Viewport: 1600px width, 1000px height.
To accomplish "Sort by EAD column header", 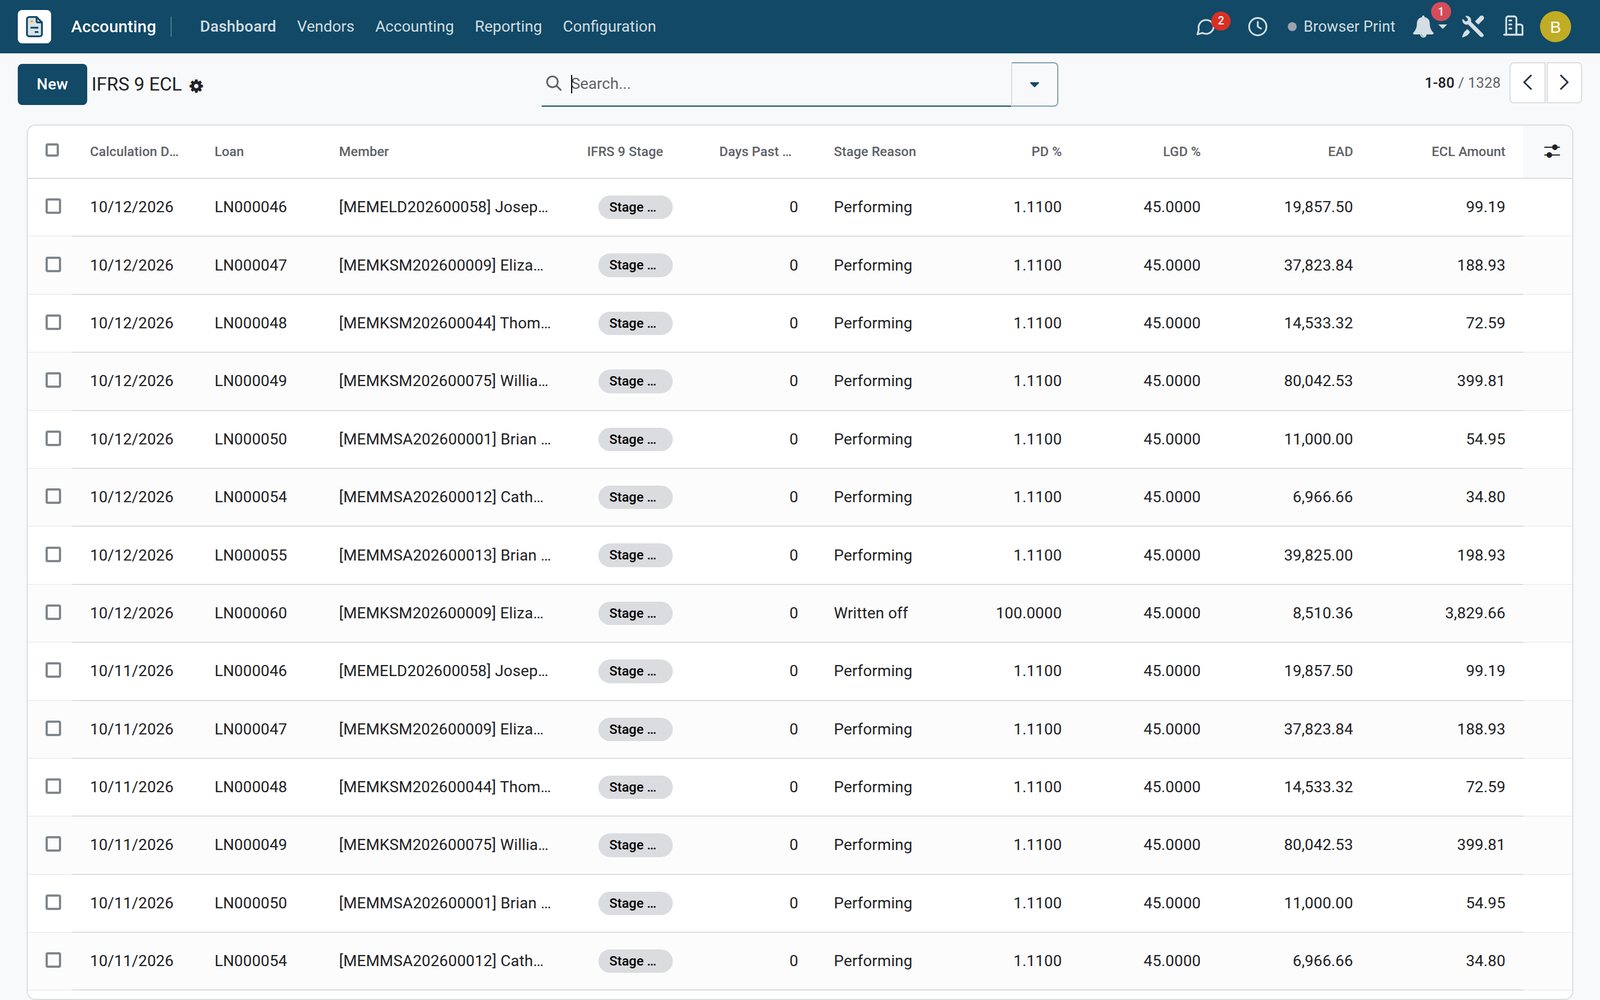I will point(1340,152).
